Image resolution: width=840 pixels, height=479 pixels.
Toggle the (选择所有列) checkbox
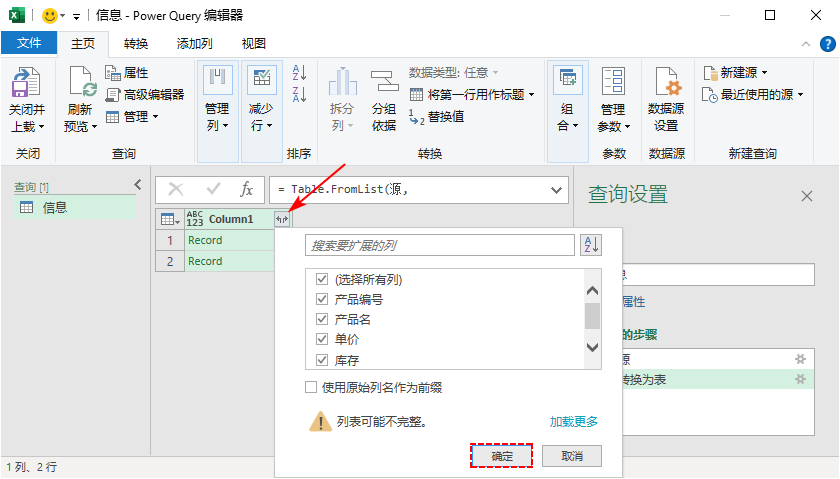click(x=322, y=279)
